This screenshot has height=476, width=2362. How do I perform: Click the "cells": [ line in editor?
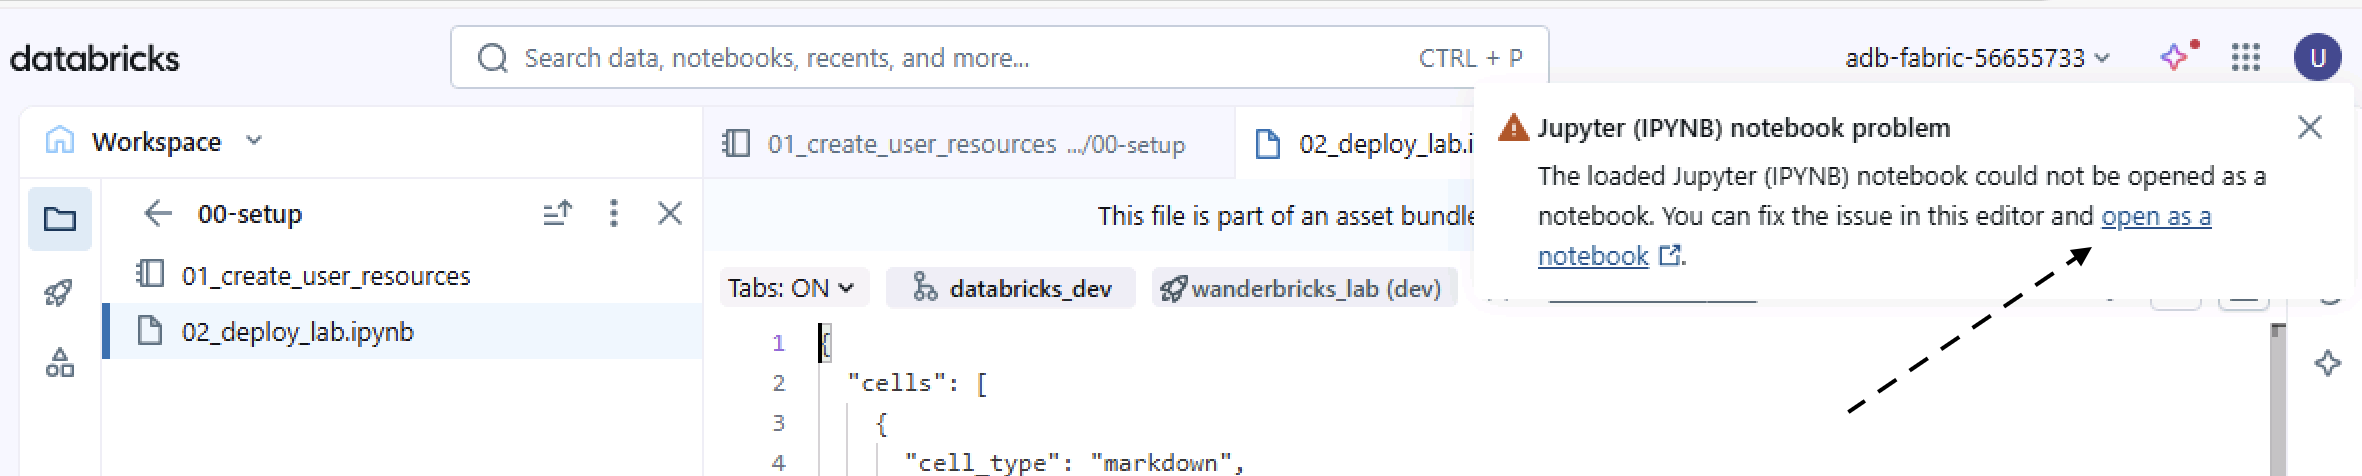[917, 383]
